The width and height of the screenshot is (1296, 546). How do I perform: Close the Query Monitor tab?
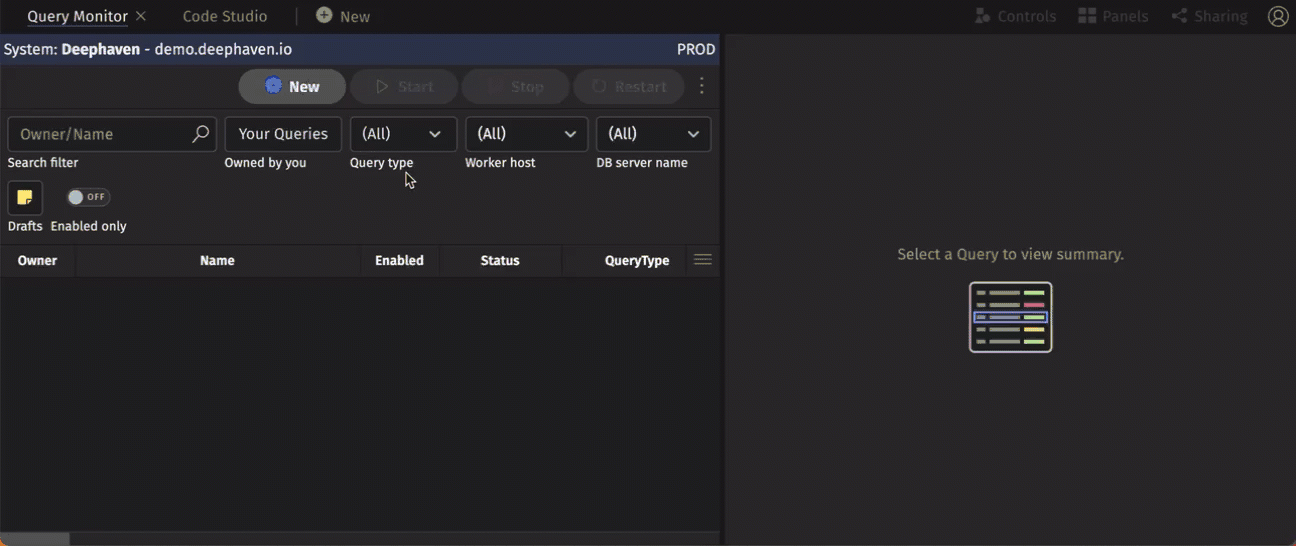point(141,16)
